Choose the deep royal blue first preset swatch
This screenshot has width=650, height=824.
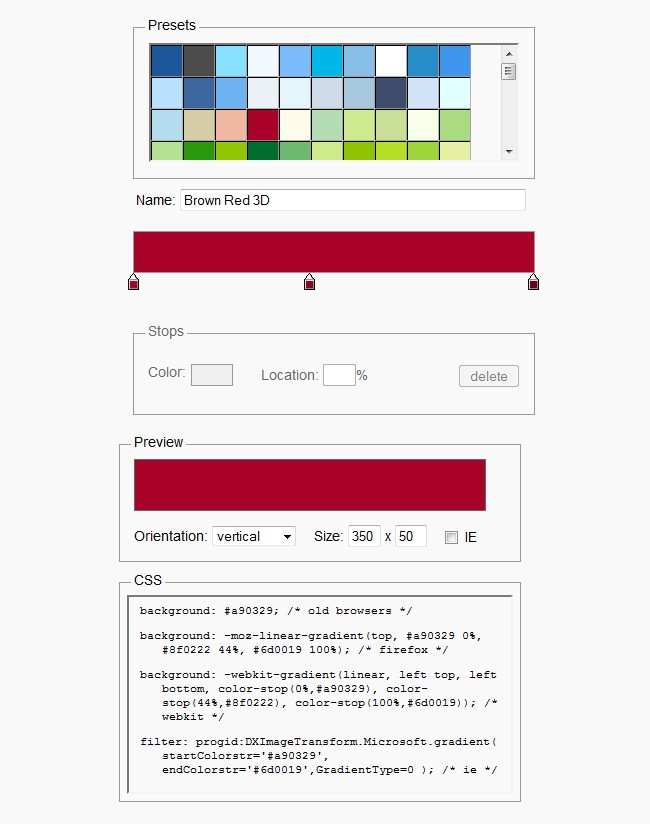(167, 61)
